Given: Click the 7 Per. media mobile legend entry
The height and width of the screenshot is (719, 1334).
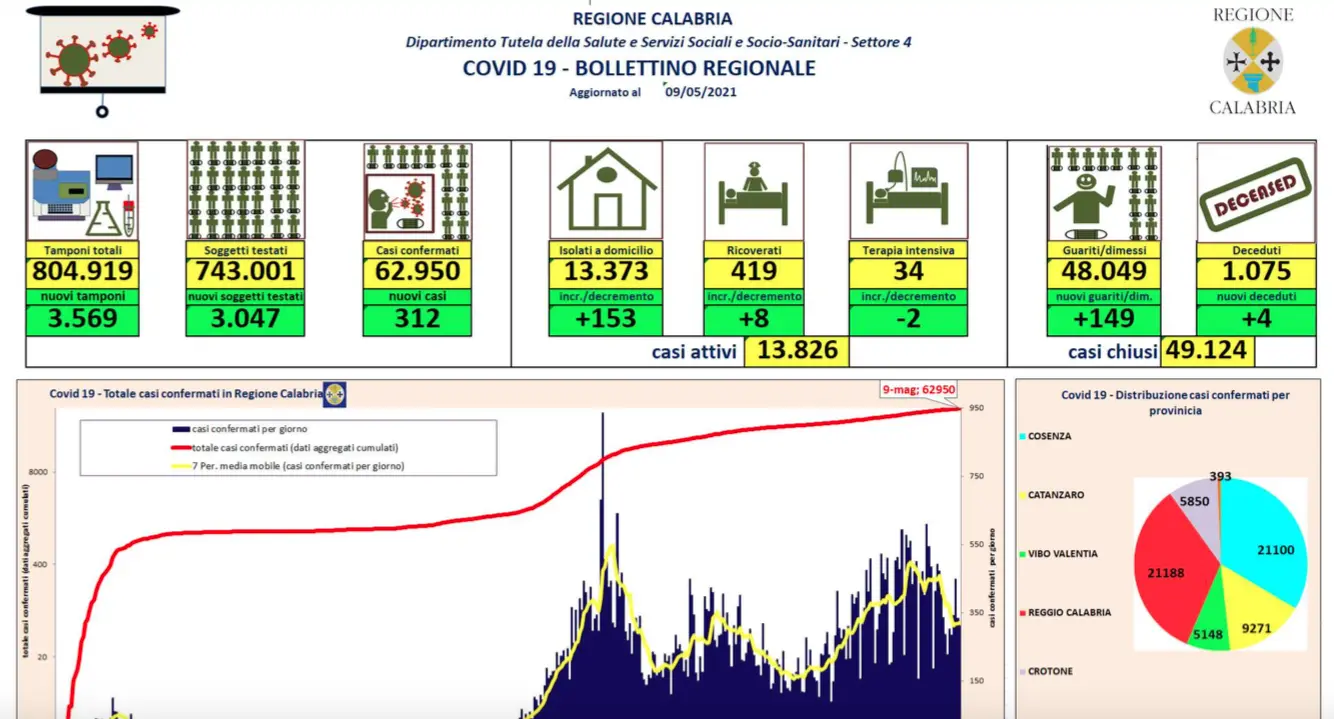Looking at the screenshot, I should (288, 466).
